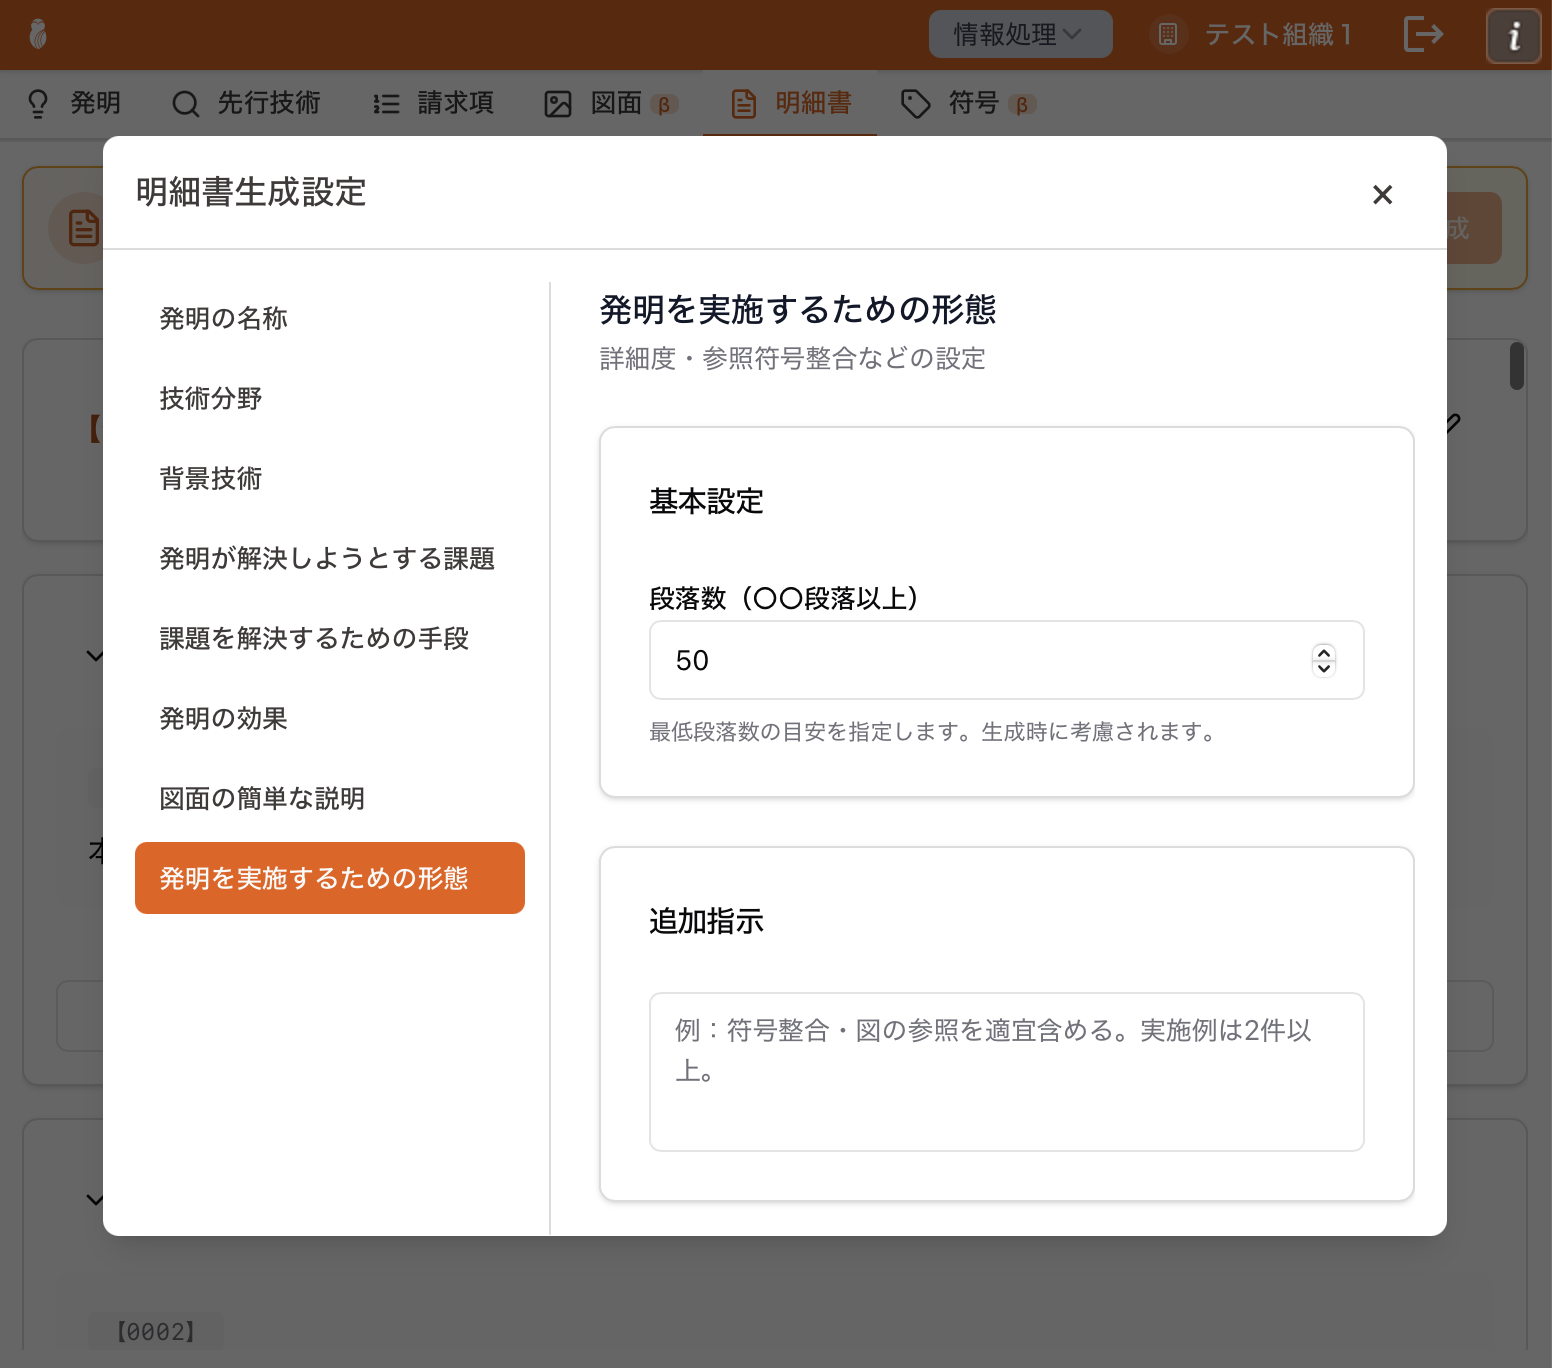
Task: Focus the 追加指示 text area
Action: [x=1006, y=1071]
